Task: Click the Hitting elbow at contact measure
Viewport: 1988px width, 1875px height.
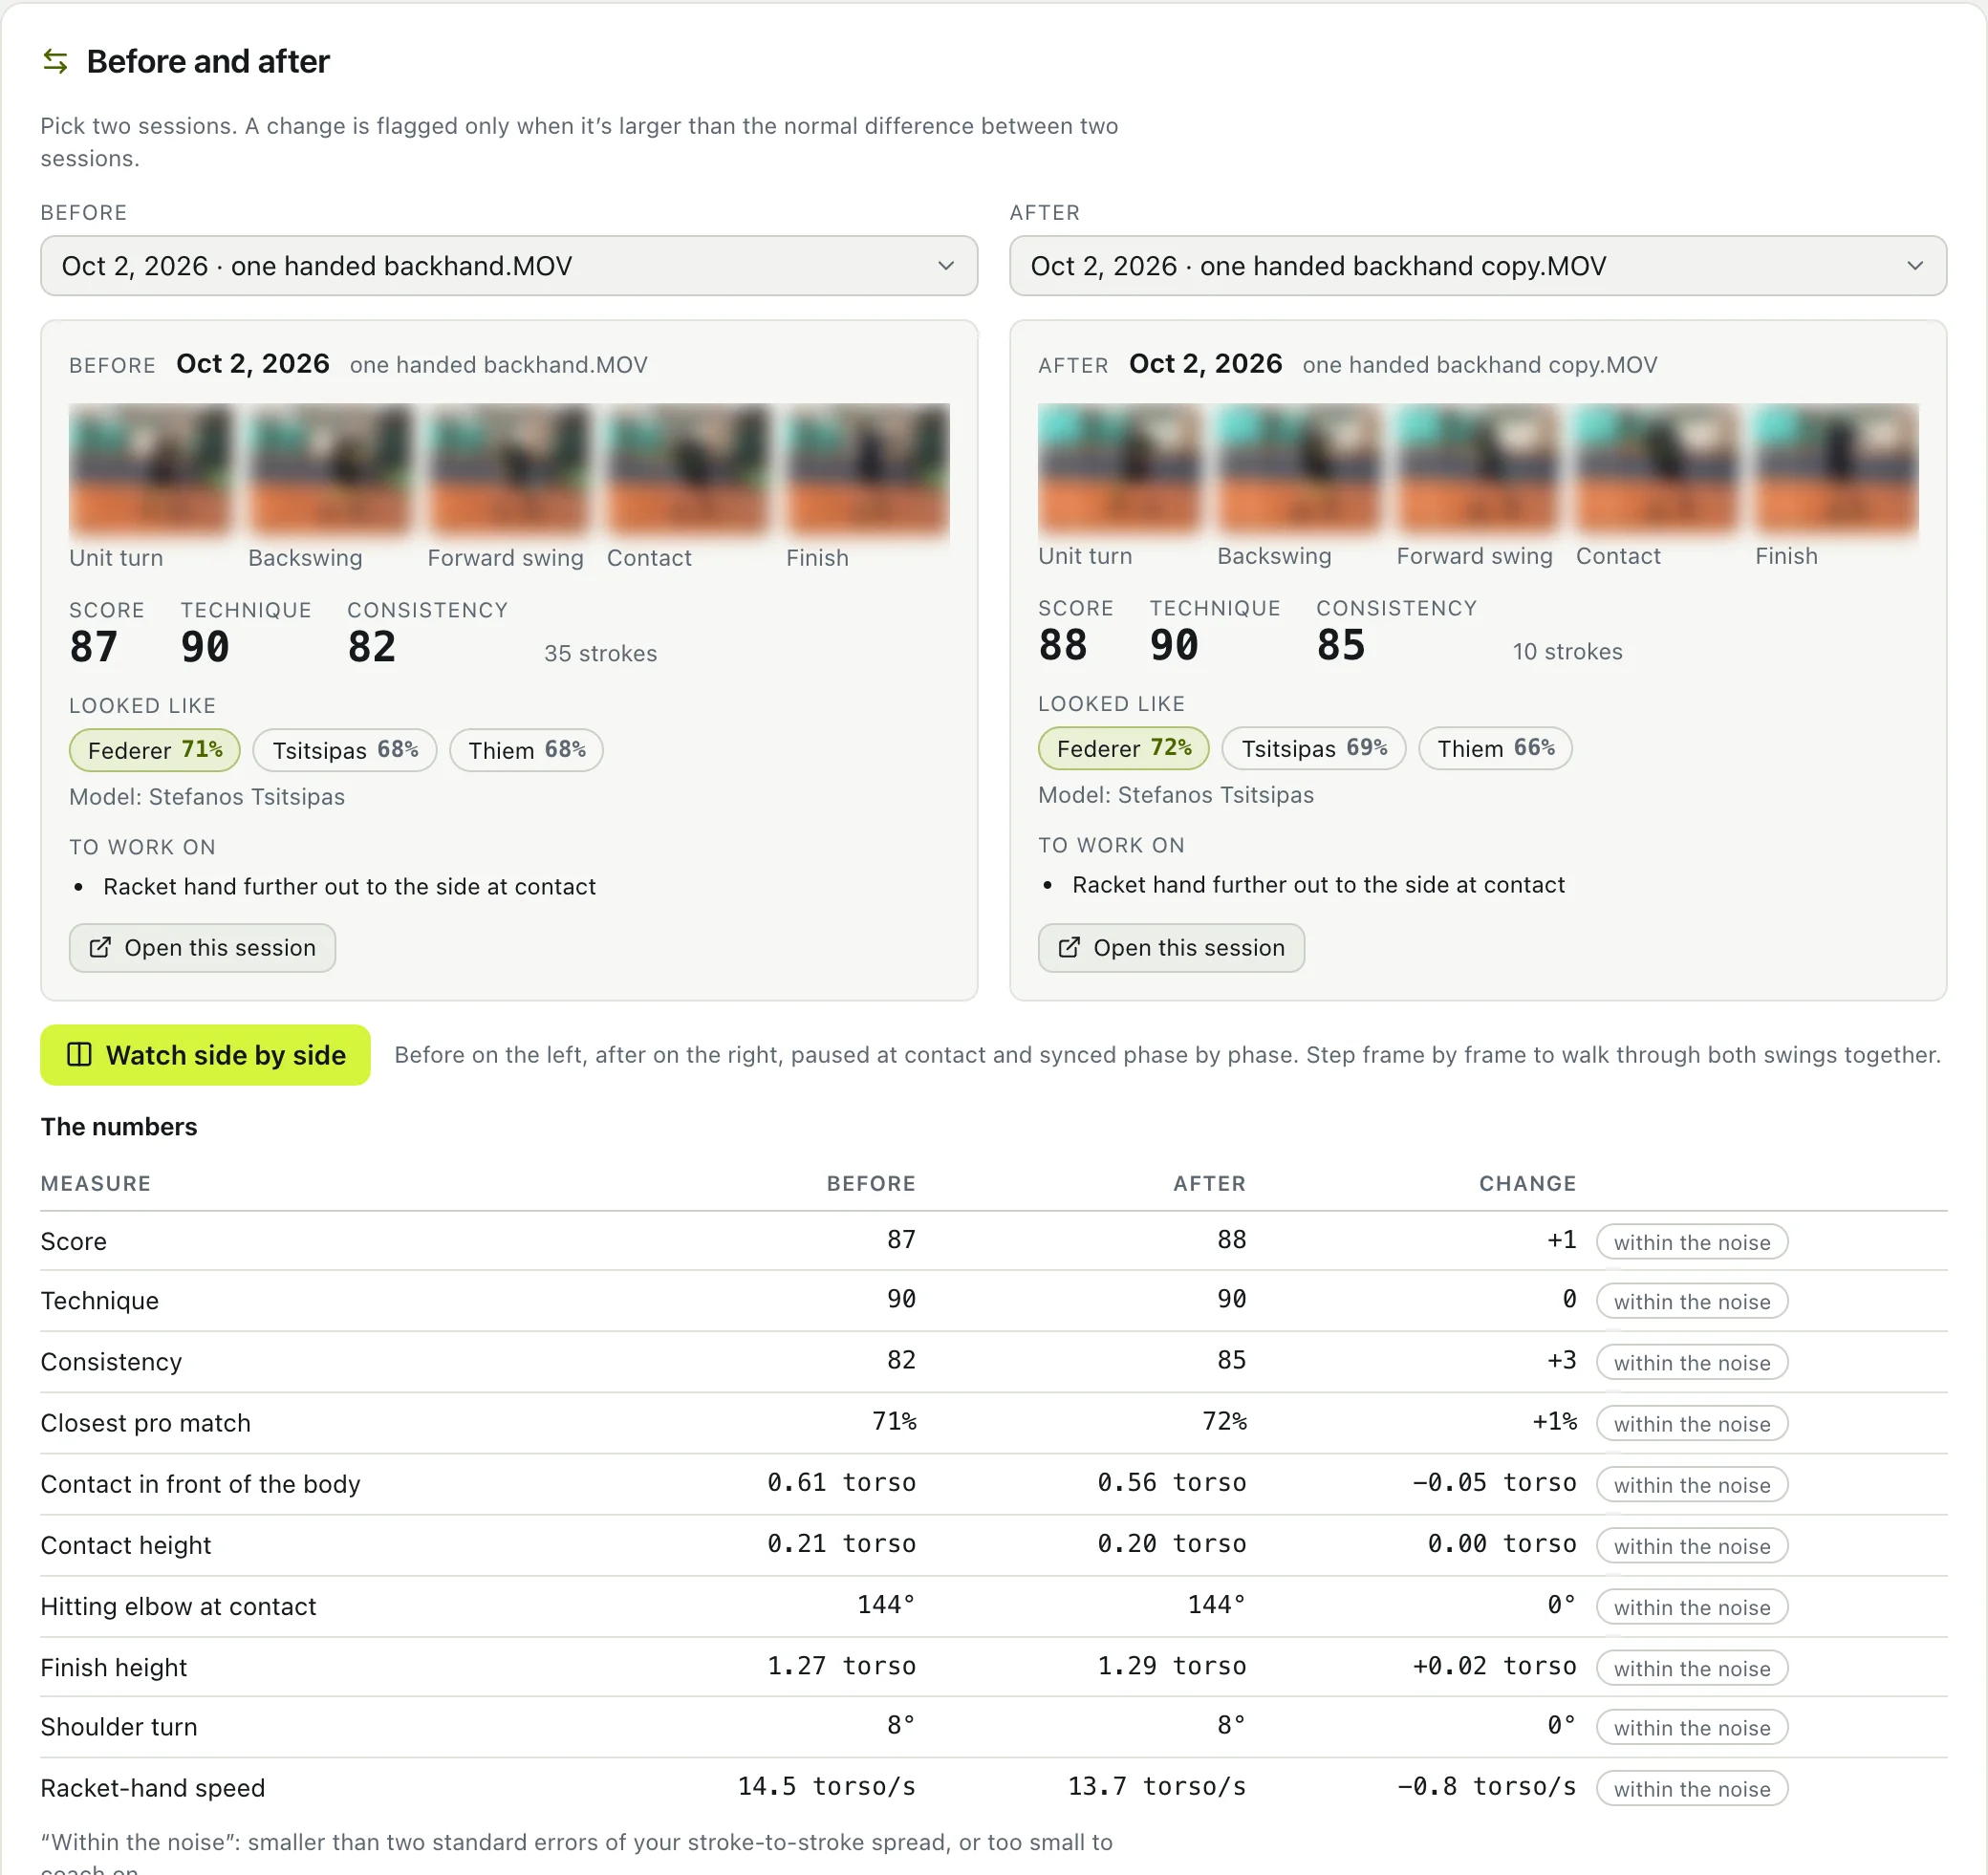Action: [178, 1606]
